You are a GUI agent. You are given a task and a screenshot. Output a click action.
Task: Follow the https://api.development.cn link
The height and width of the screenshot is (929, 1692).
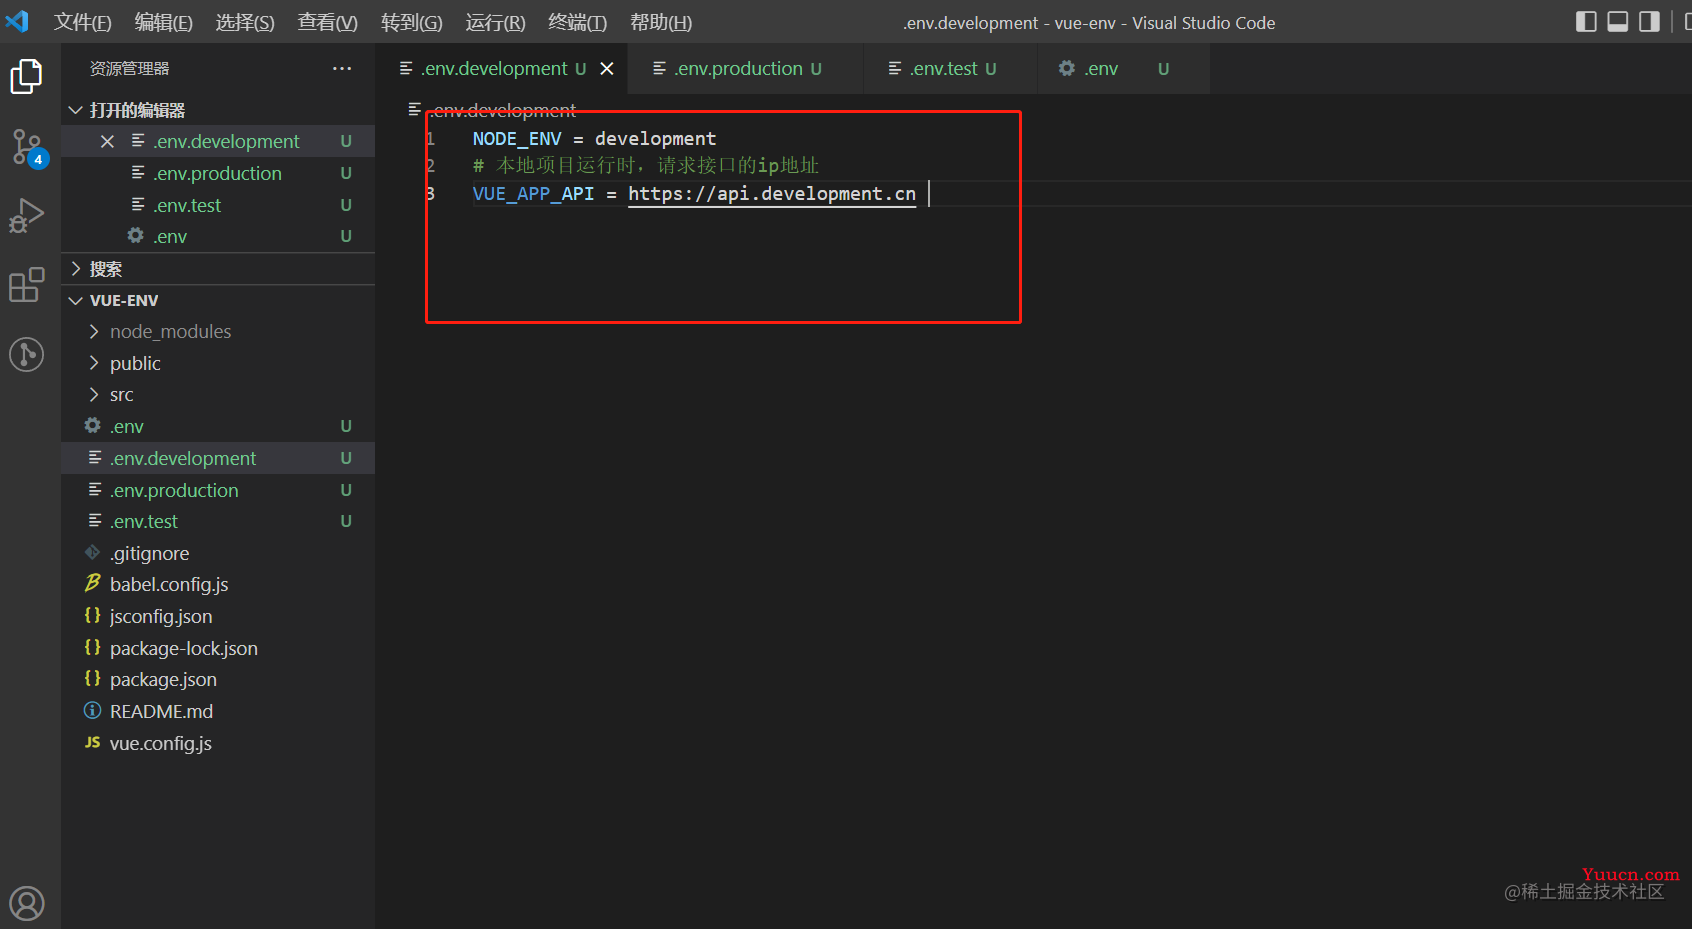coord(772,193)
